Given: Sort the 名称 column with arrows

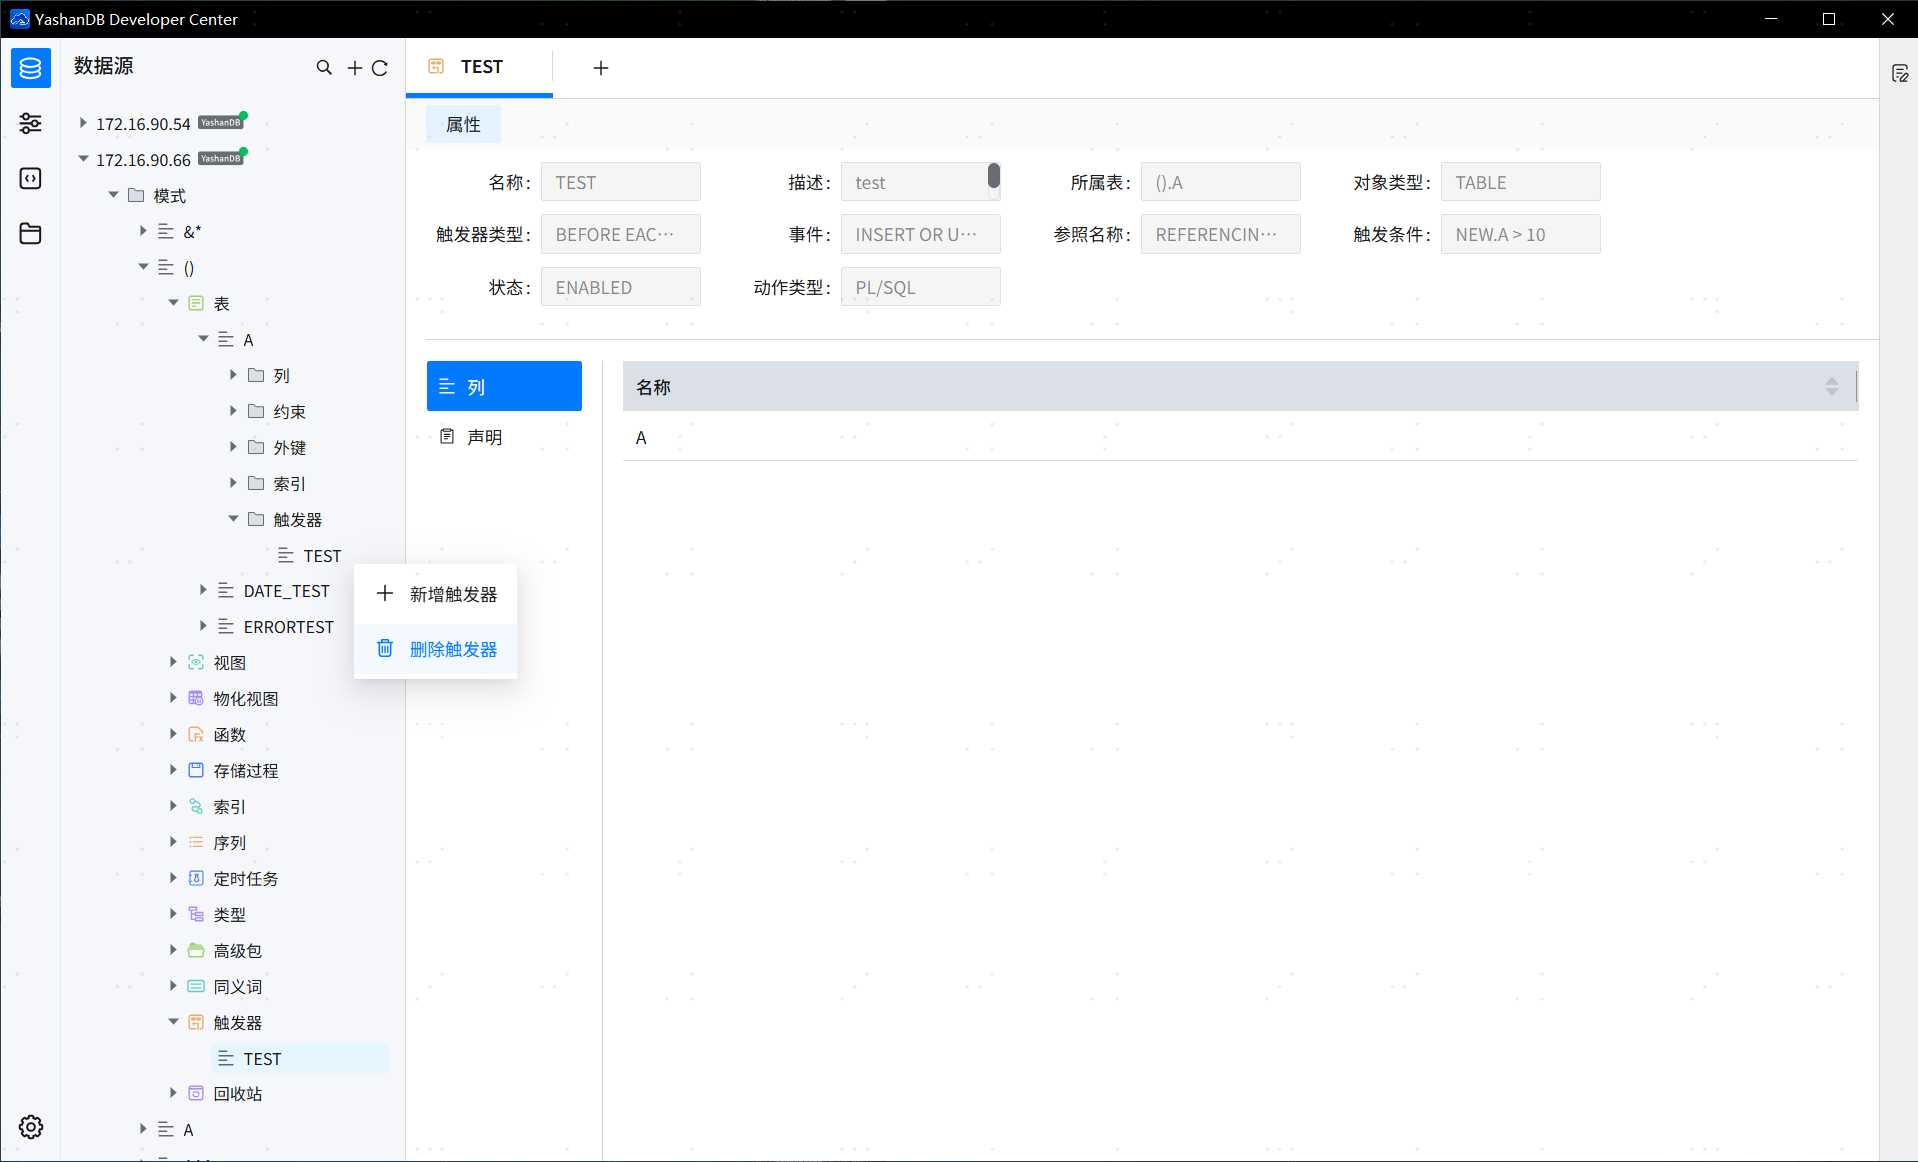Looking at the screenshot, I should point(1832,387).
